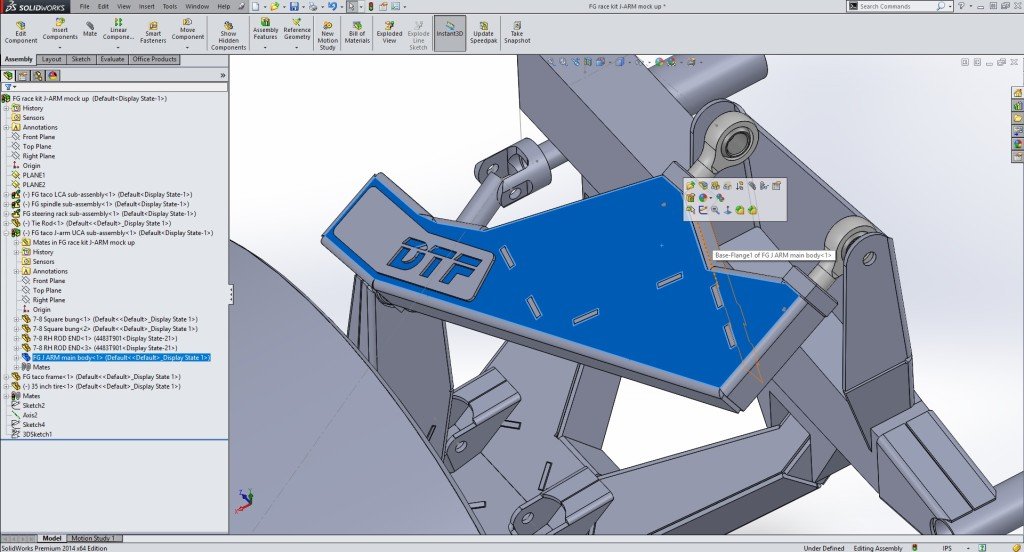Select Sketch4 in the tree
The image size is (1024, 552).
point(33,425)
